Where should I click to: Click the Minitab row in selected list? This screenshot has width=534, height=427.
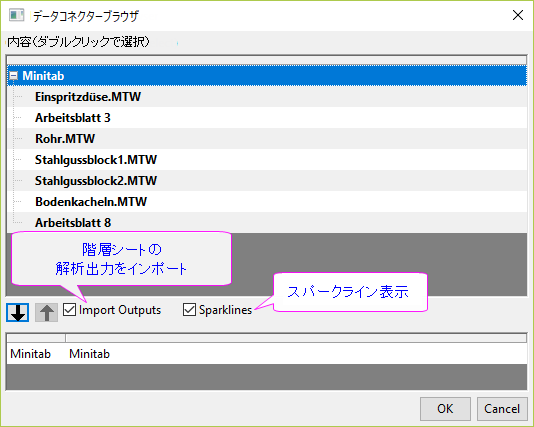pos(267,354)
